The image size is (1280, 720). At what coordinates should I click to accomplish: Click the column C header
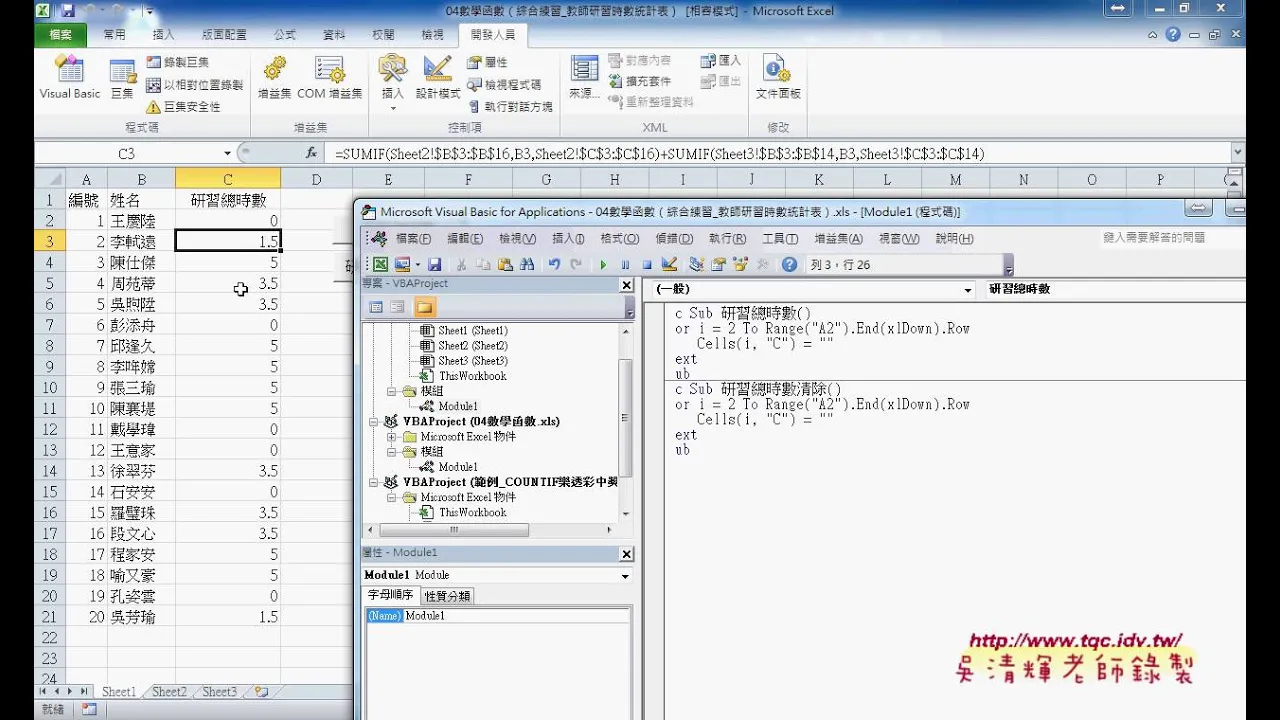tap(227, 179)
